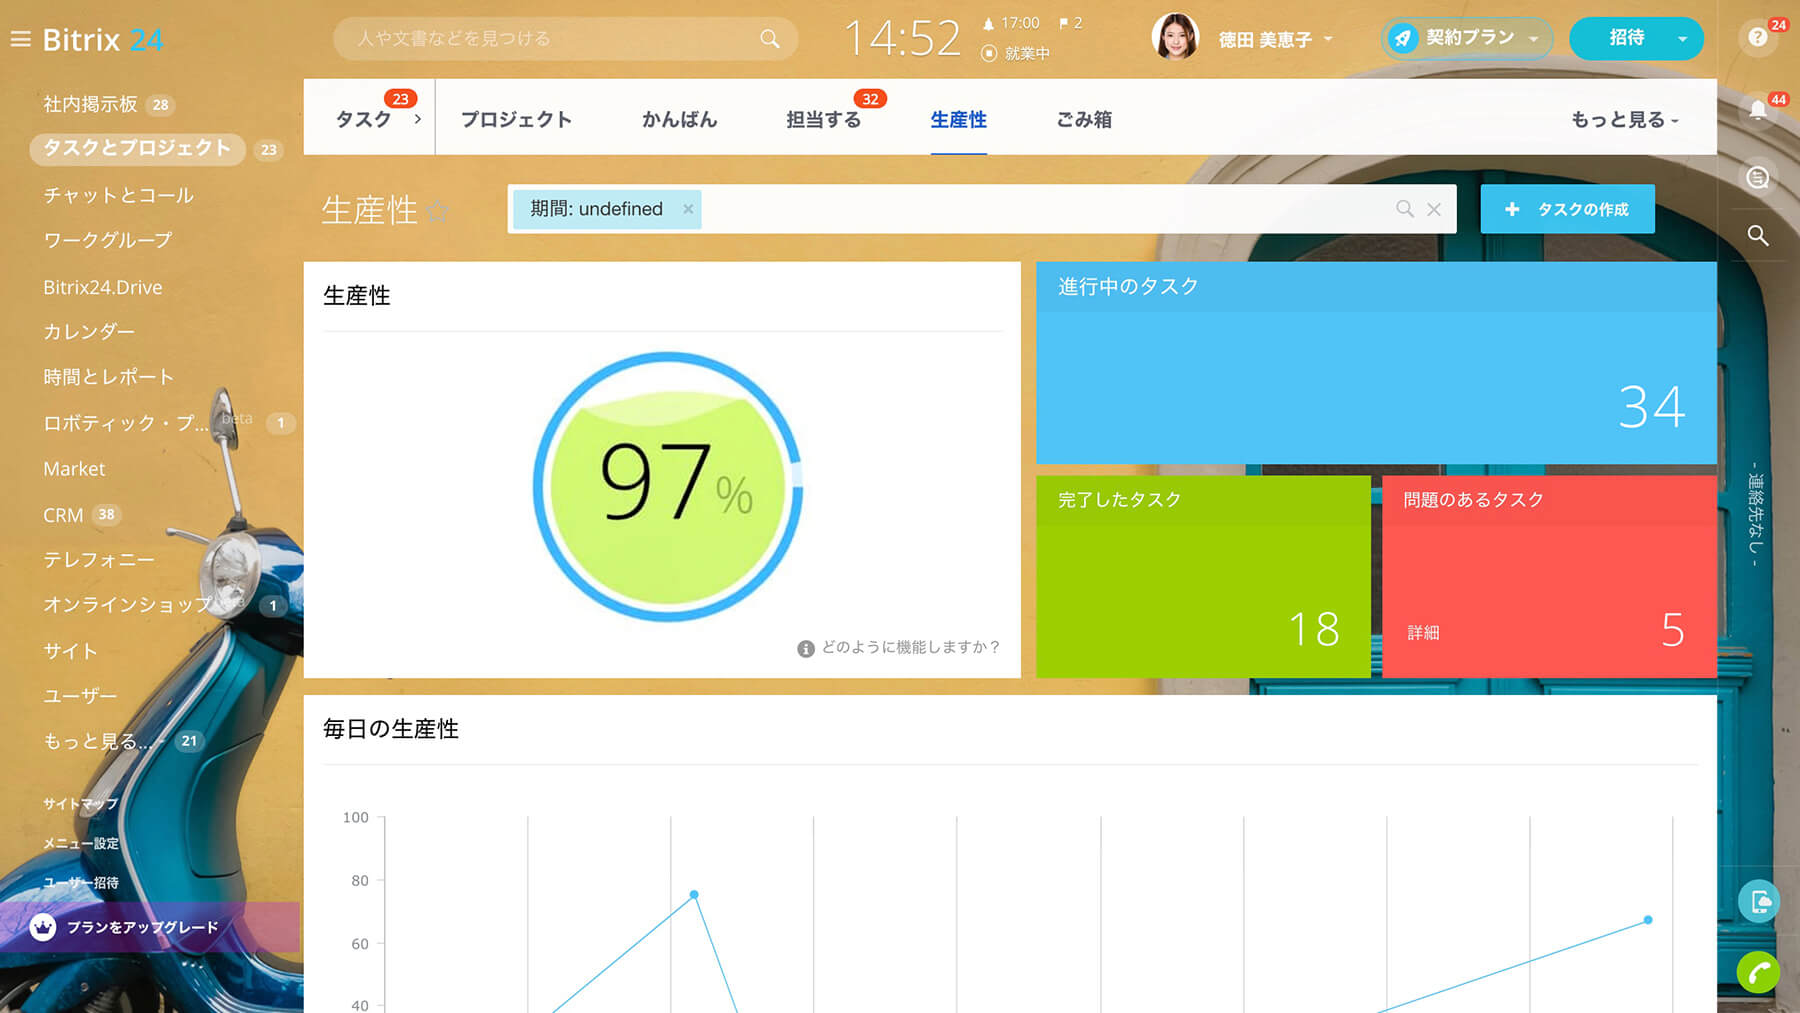This screenshot has width=1800, height=1013.
Task: Switch to the かんばん tab
Action: tap(680, 119)
